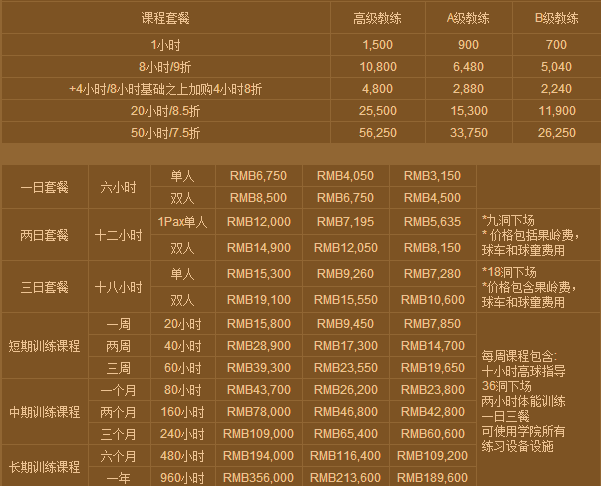The width and height of the screenshot is (601, 486).
Task: Click the 课程套餐 column header
Action: 168,18
